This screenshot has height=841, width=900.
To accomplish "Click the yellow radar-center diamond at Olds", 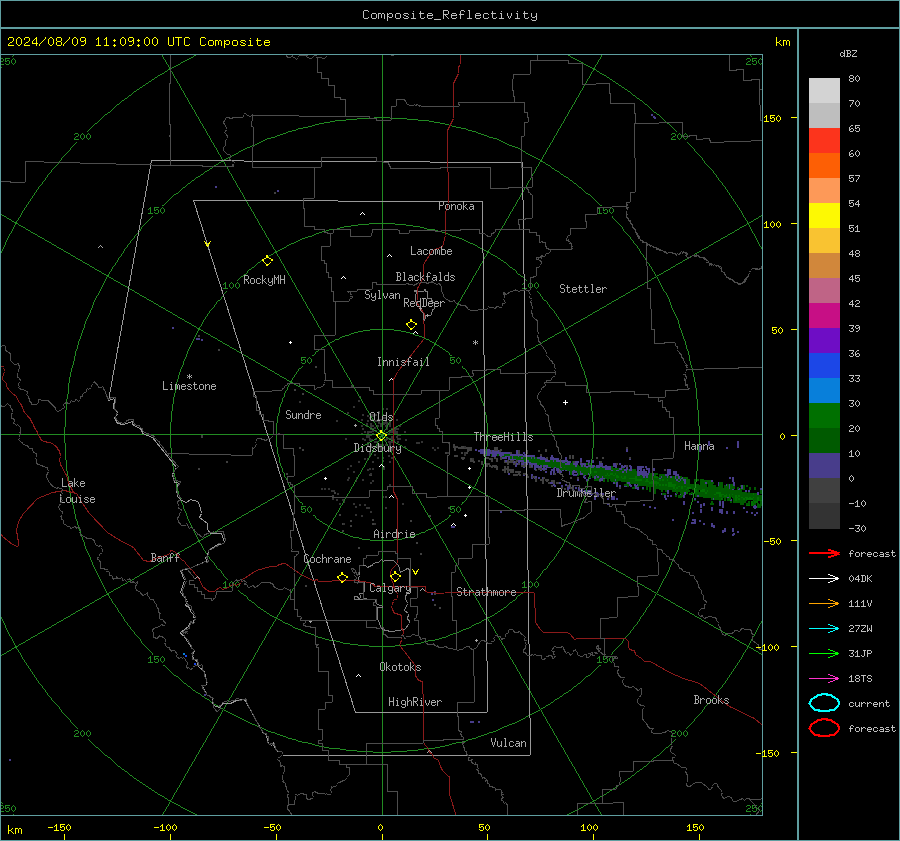I will pos(381,436).
